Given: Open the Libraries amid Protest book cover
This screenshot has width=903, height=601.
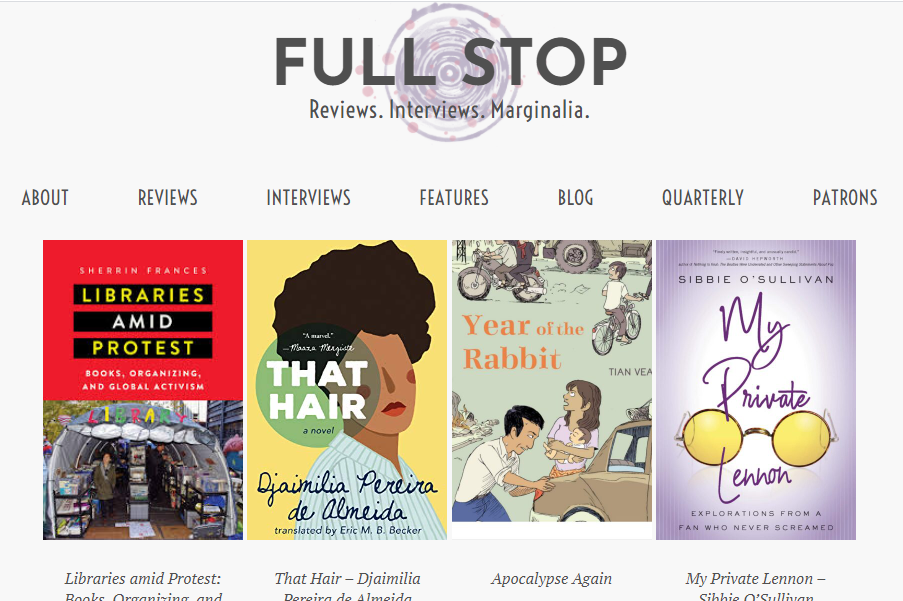Looking at the screenshot, I should (143, 330).
